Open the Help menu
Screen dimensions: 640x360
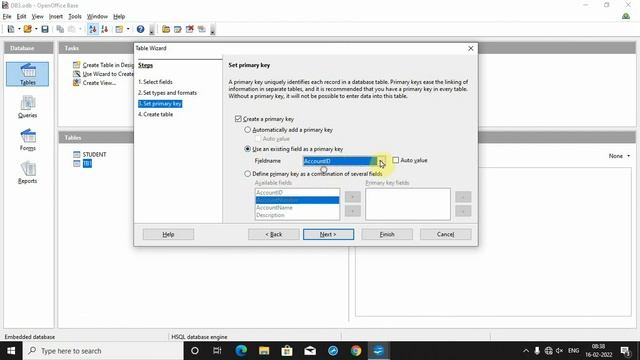coord(119,16)
